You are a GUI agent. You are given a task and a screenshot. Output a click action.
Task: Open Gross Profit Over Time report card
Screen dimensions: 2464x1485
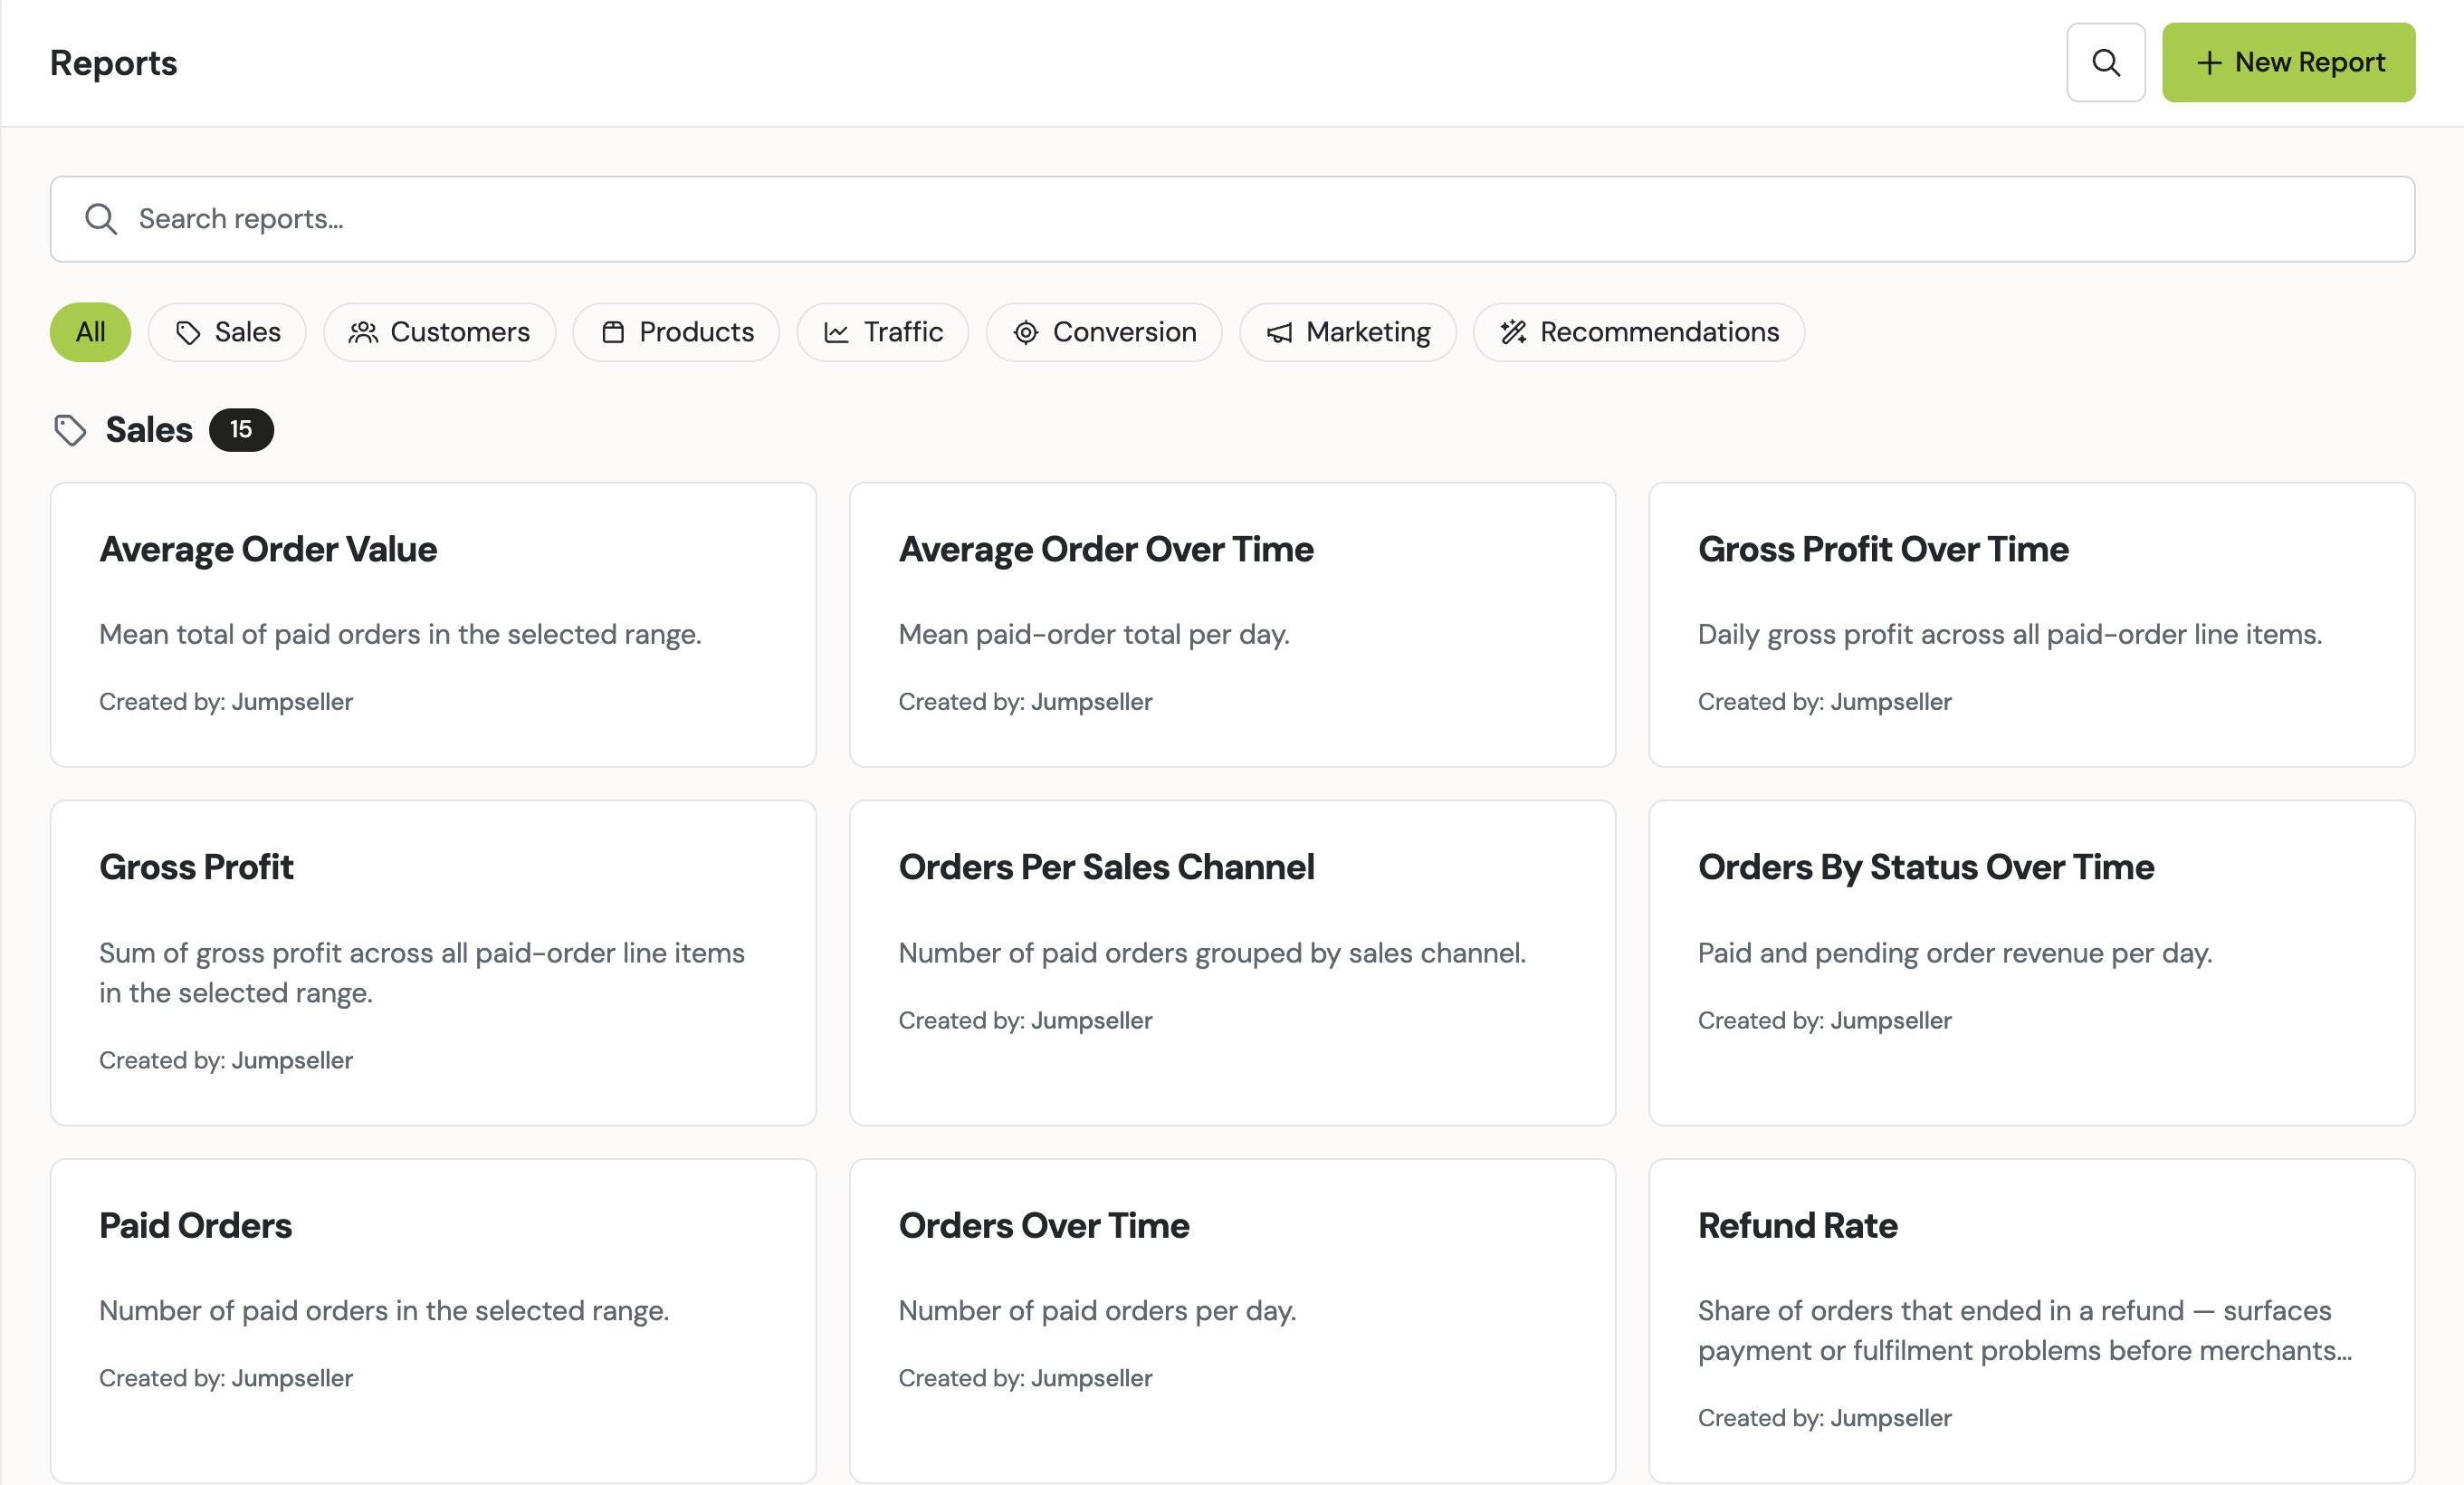coord(2031,625)
